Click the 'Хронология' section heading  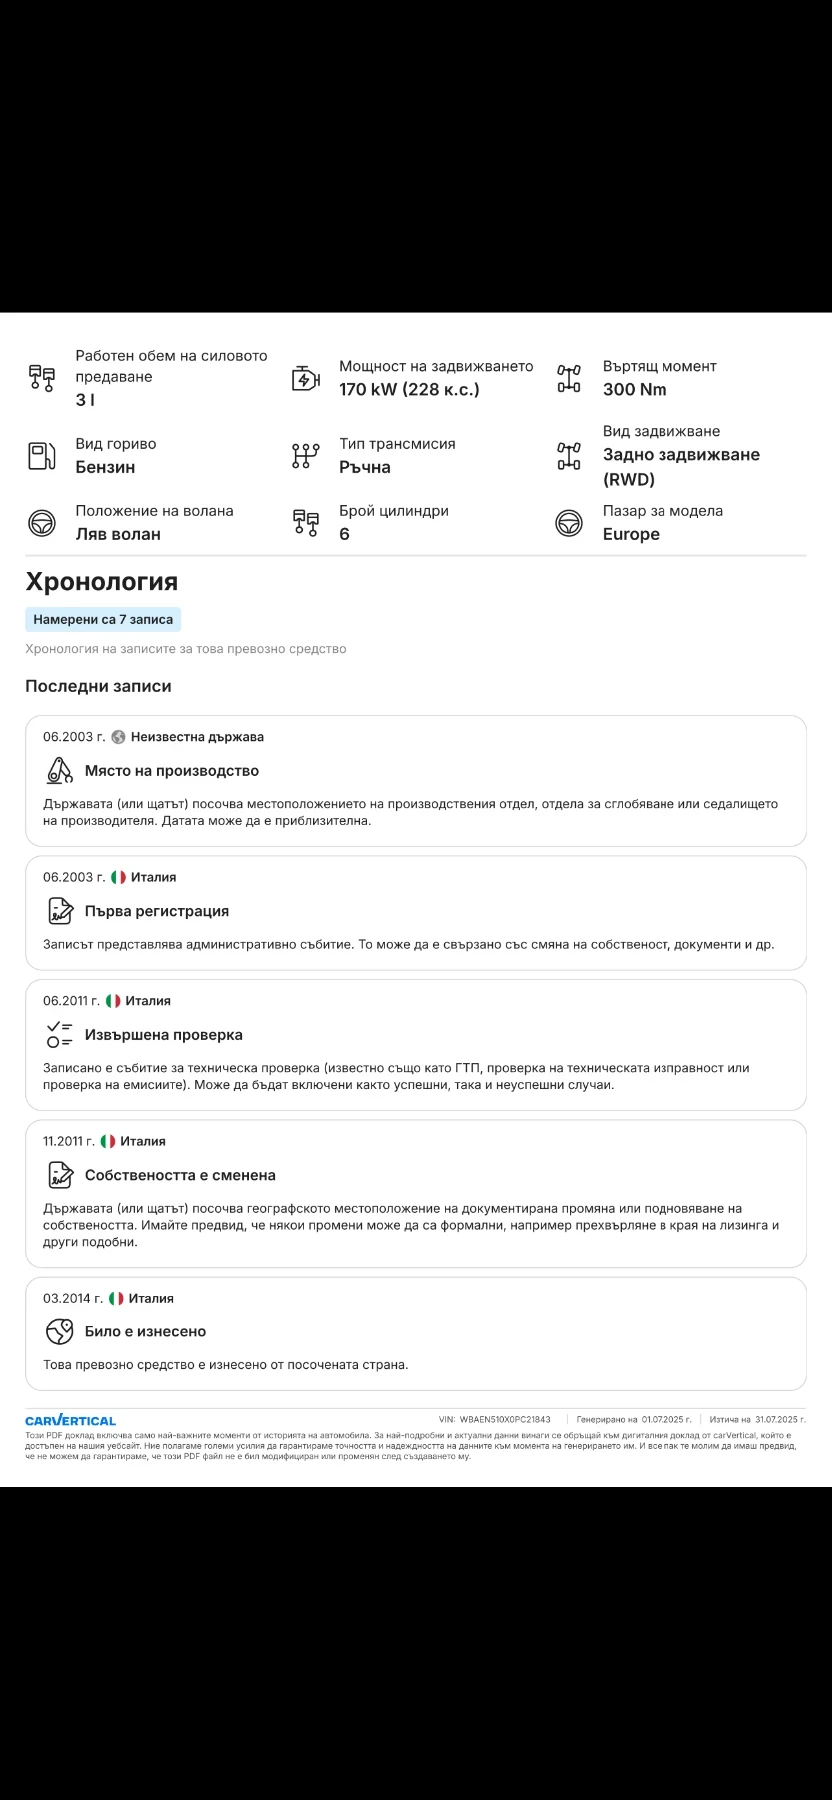coord(101,582)
